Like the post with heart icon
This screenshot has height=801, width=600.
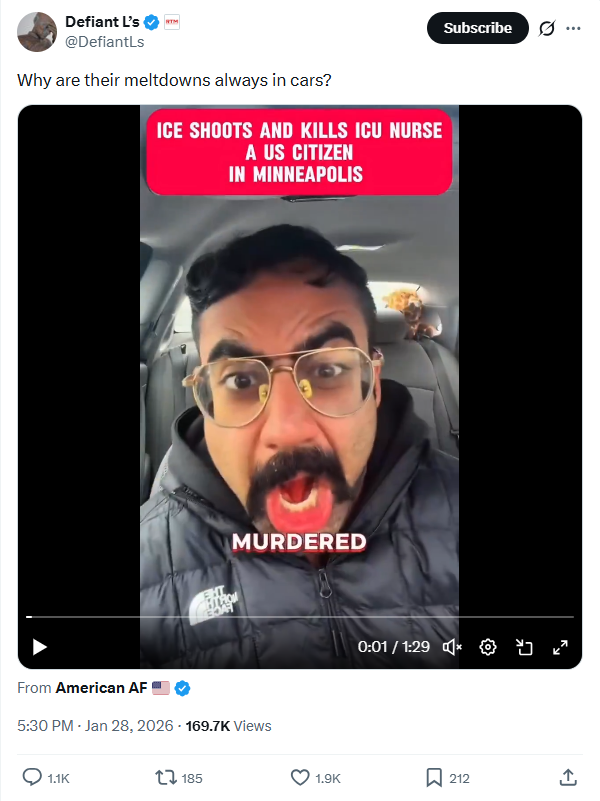click(300, 778)
